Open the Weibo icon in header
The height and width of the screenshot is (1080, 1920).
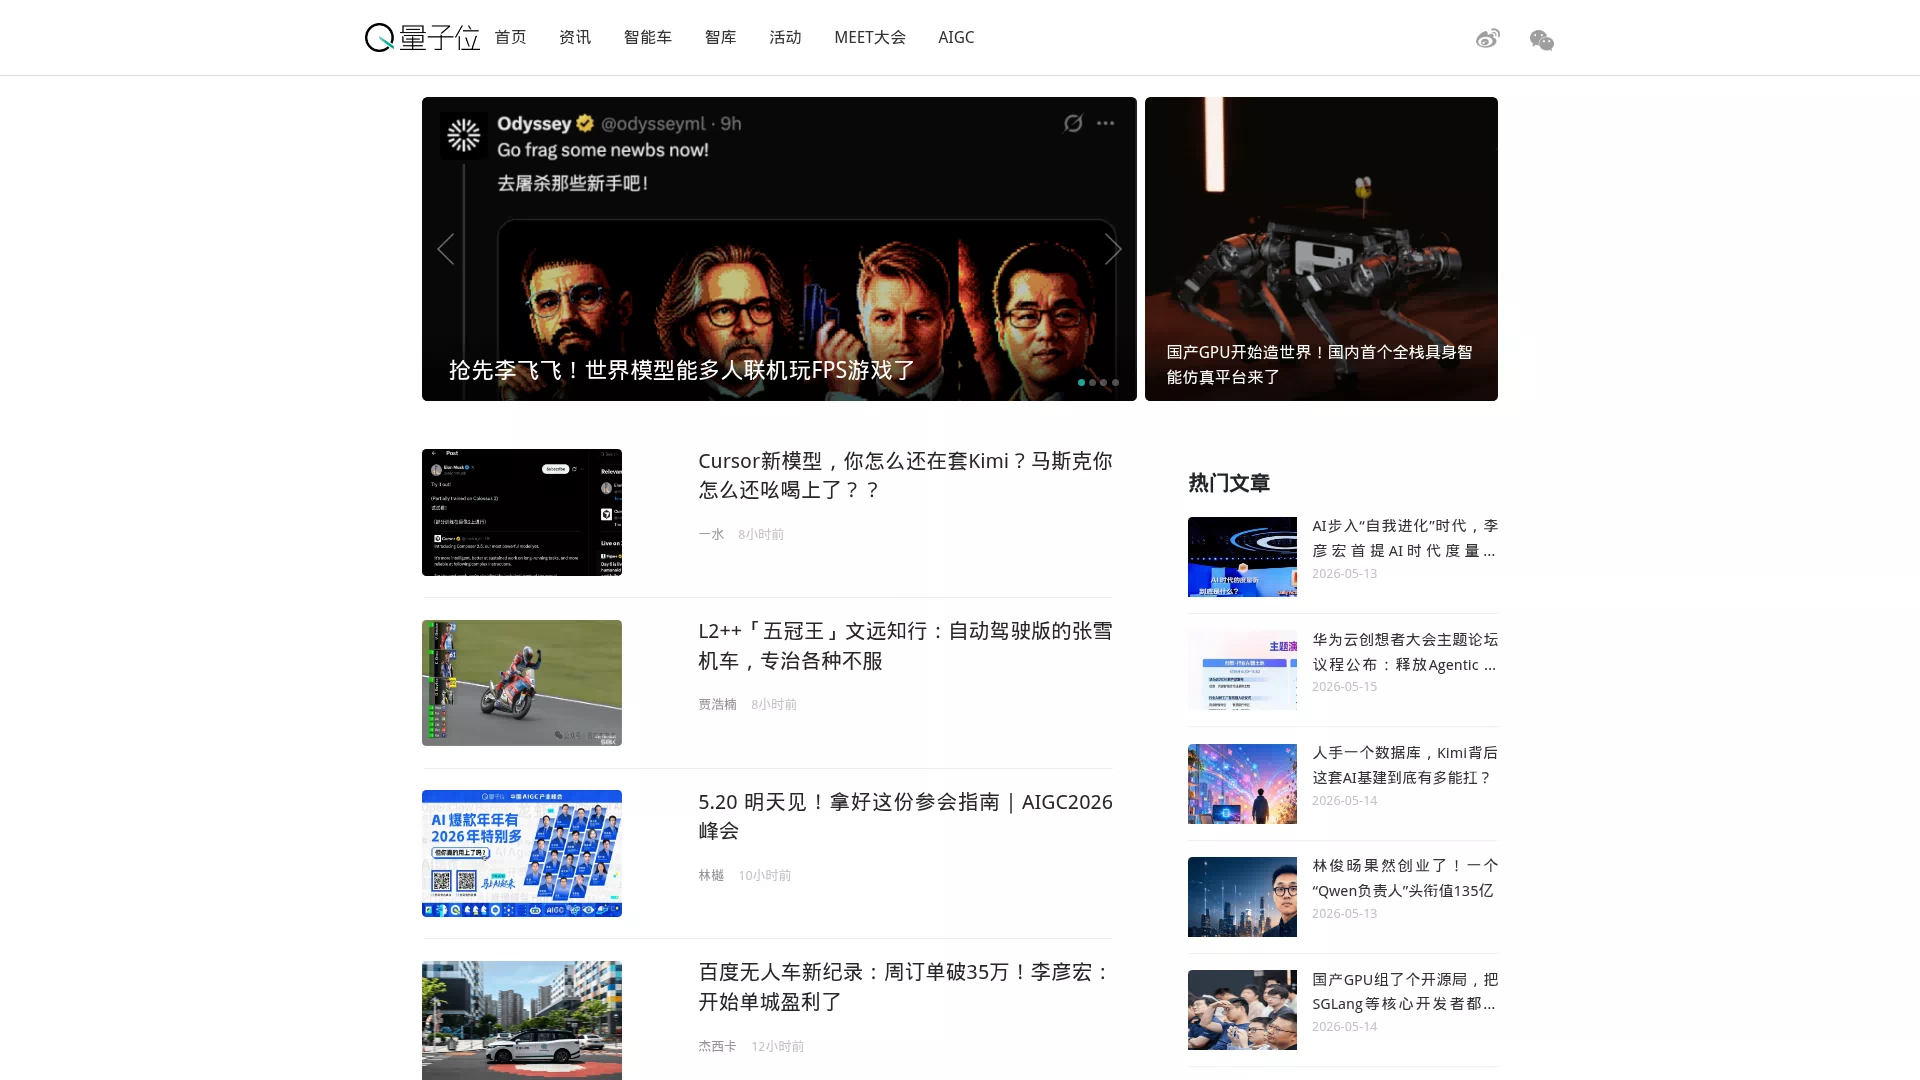[x=1487, y=39]
